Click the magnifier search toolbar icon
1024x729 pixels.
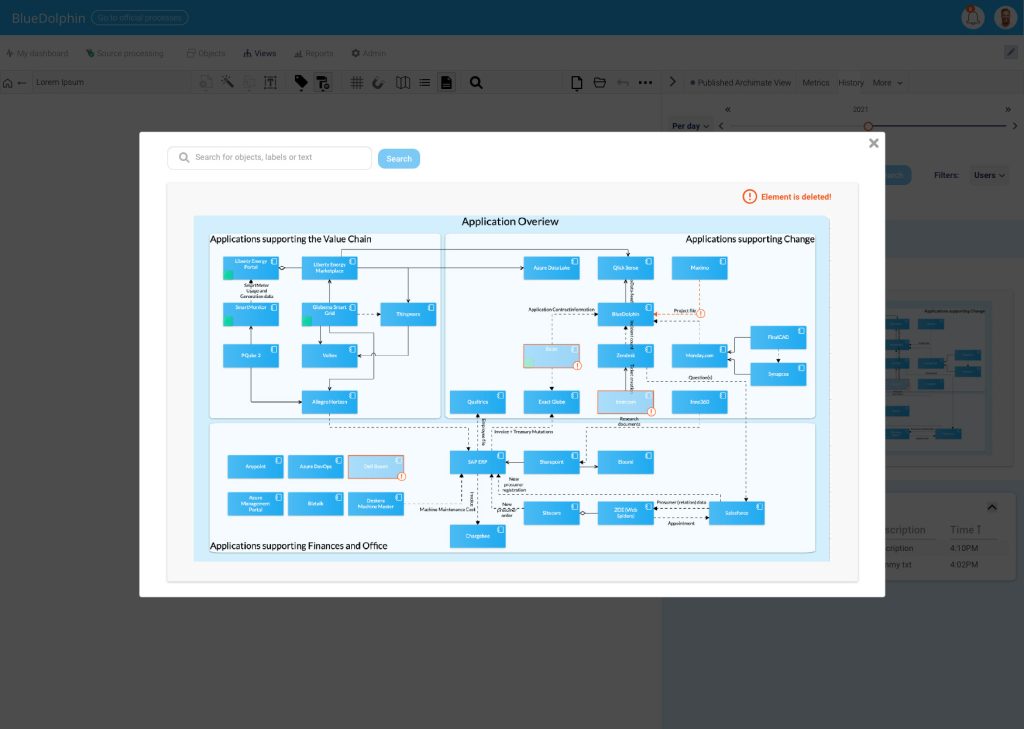coord(476,83)
